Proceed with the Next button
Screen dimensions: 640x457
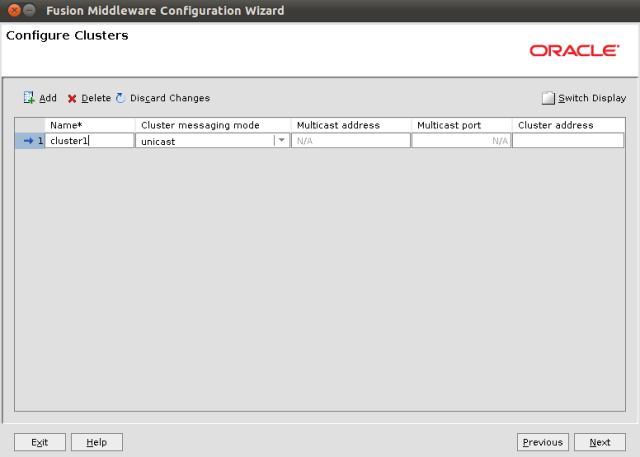click(600, 442)
